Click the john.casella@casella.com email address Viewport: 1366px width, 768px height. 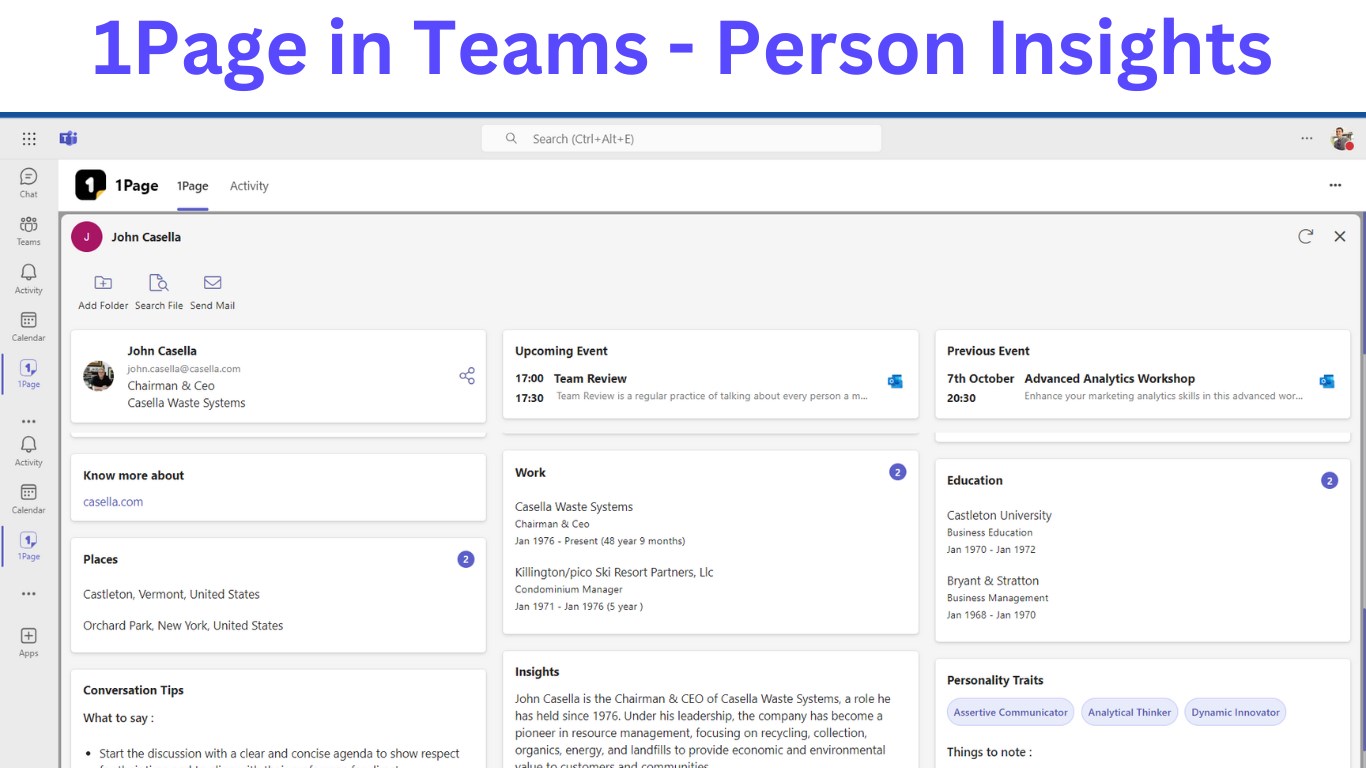(184, 368)
